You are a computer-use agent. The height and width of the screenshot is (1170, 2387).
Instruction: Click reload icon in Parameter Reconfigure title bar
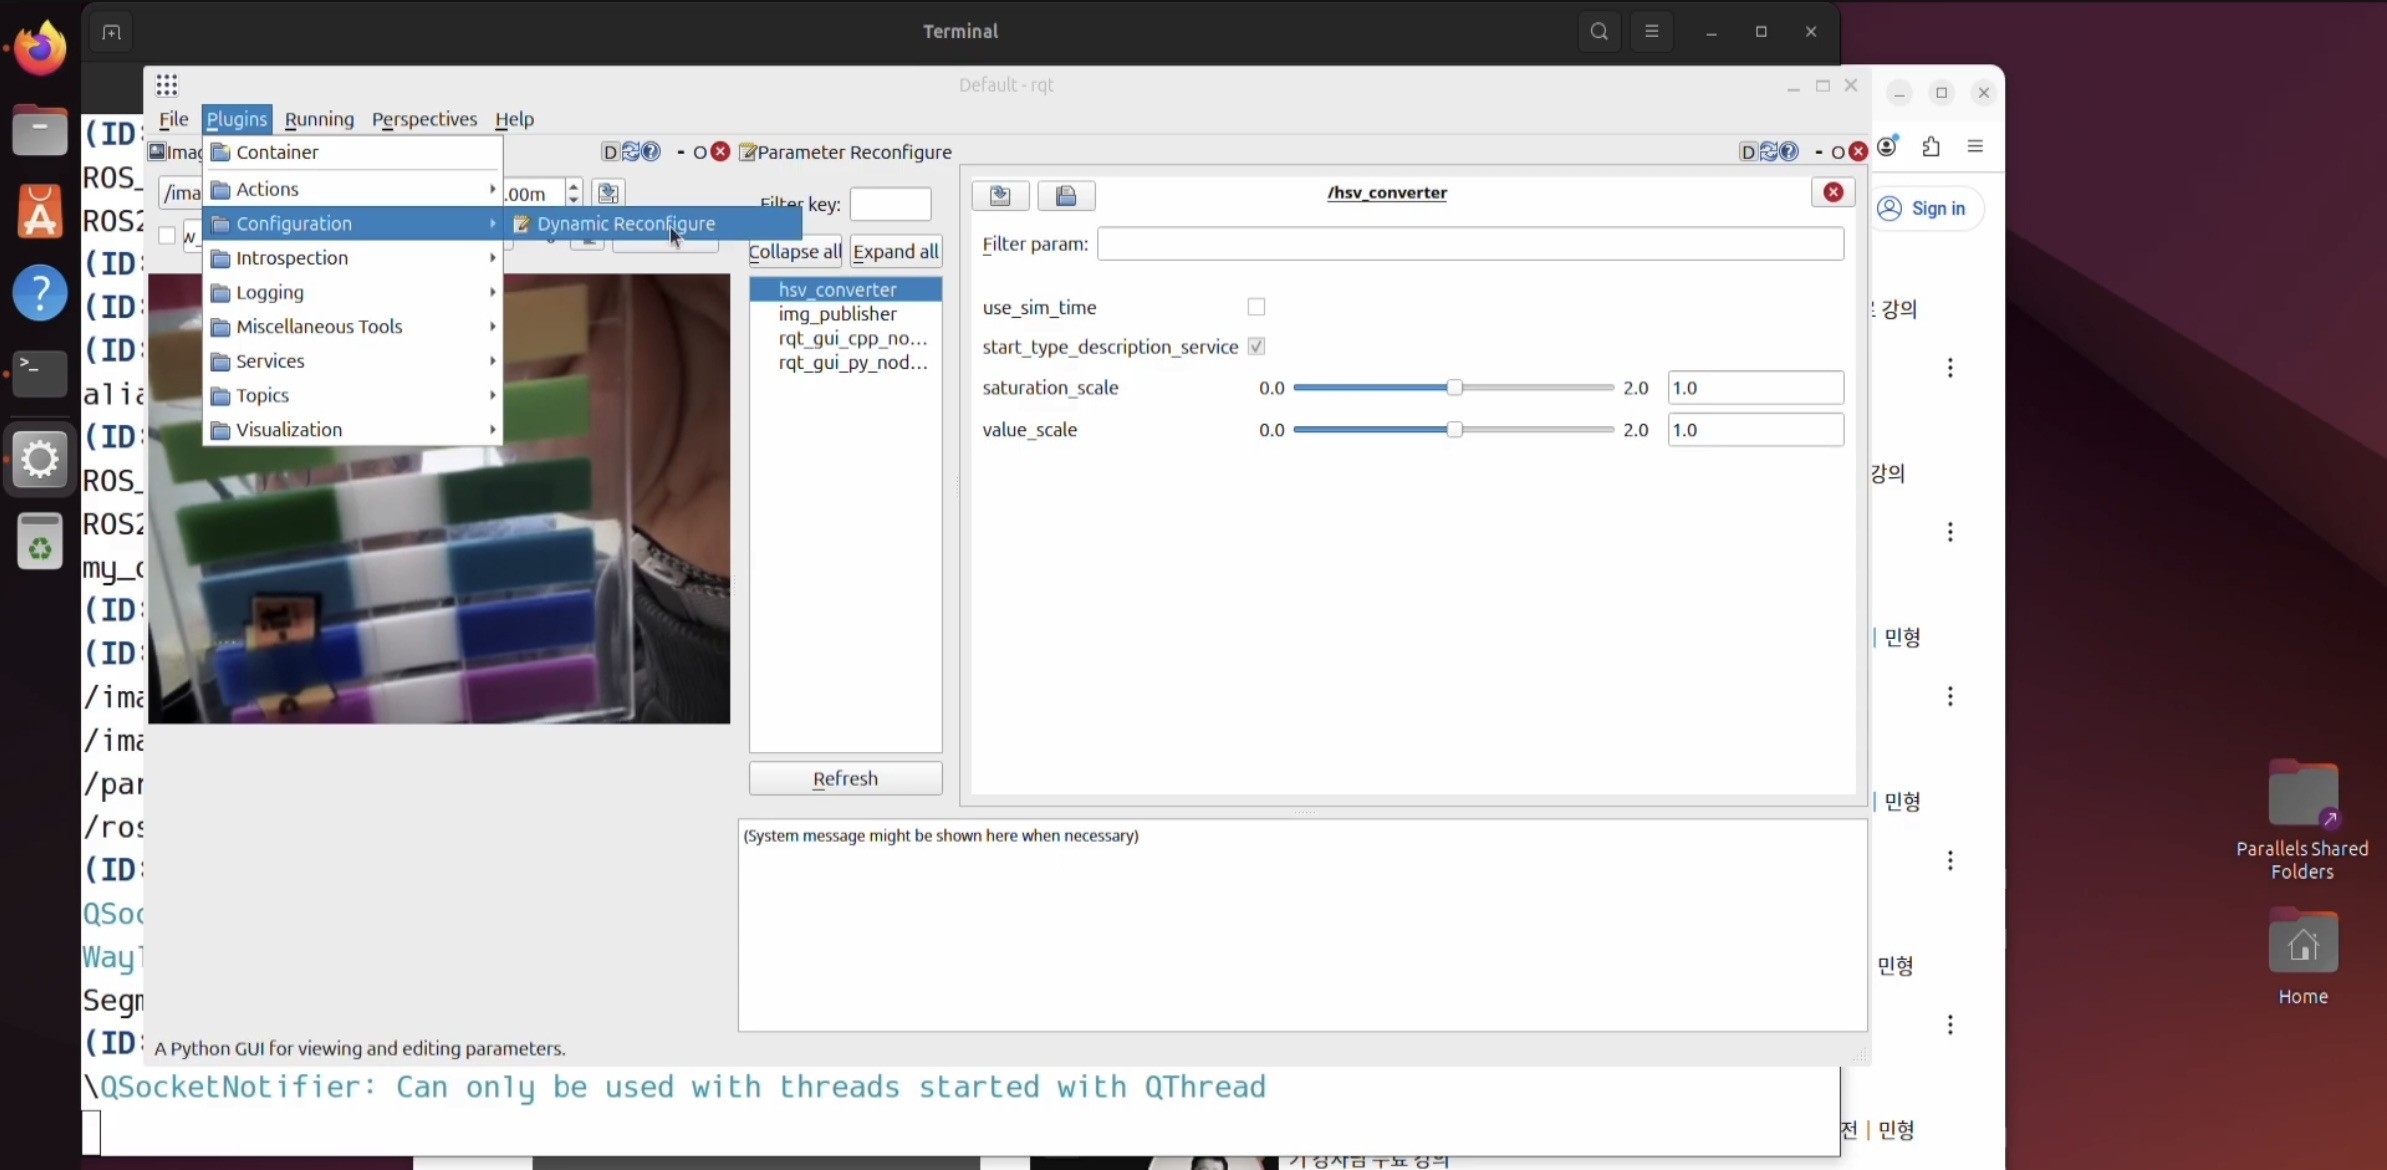[x=1768, y=152]
